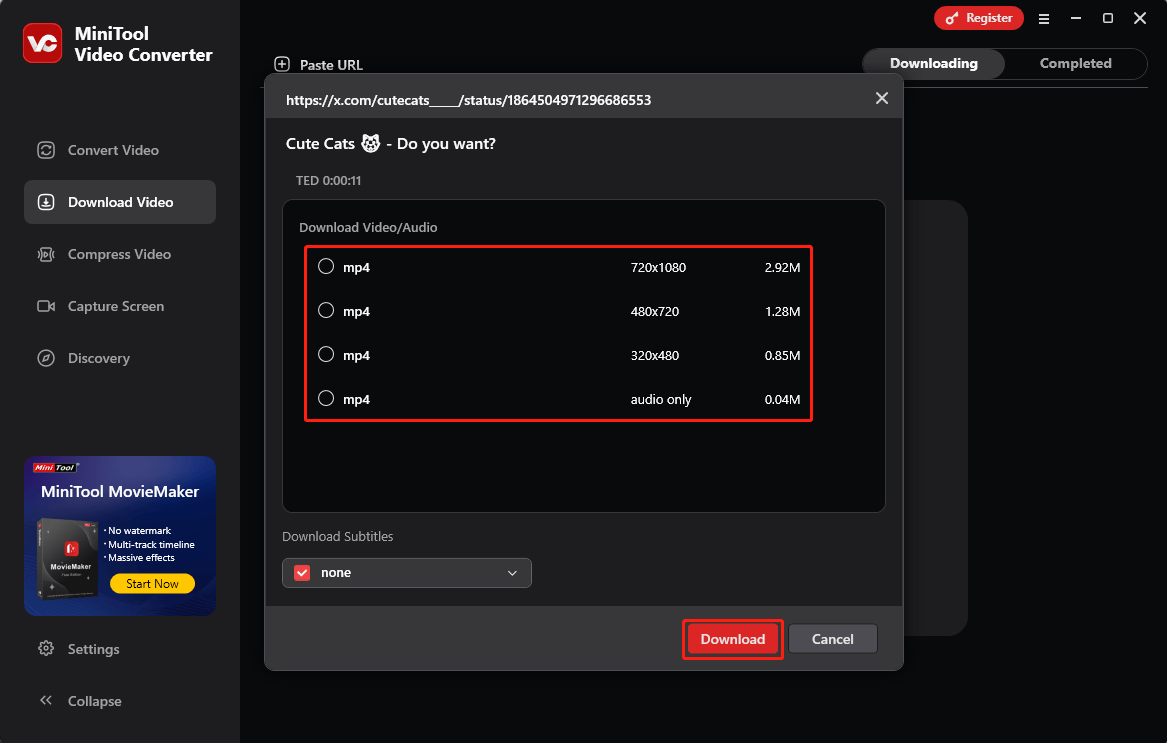Viewport: 1167px width, 743px height.
Task: Click the TED 0:00:11 duration text
Action: coord(328,181)
